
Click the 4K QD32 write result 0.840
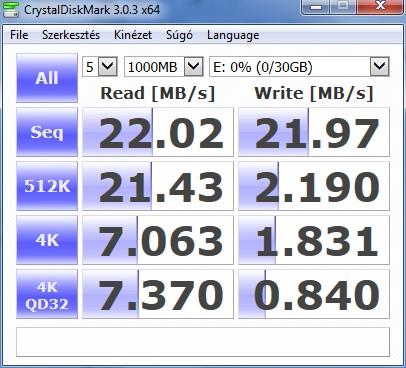(x=314, y=294)
